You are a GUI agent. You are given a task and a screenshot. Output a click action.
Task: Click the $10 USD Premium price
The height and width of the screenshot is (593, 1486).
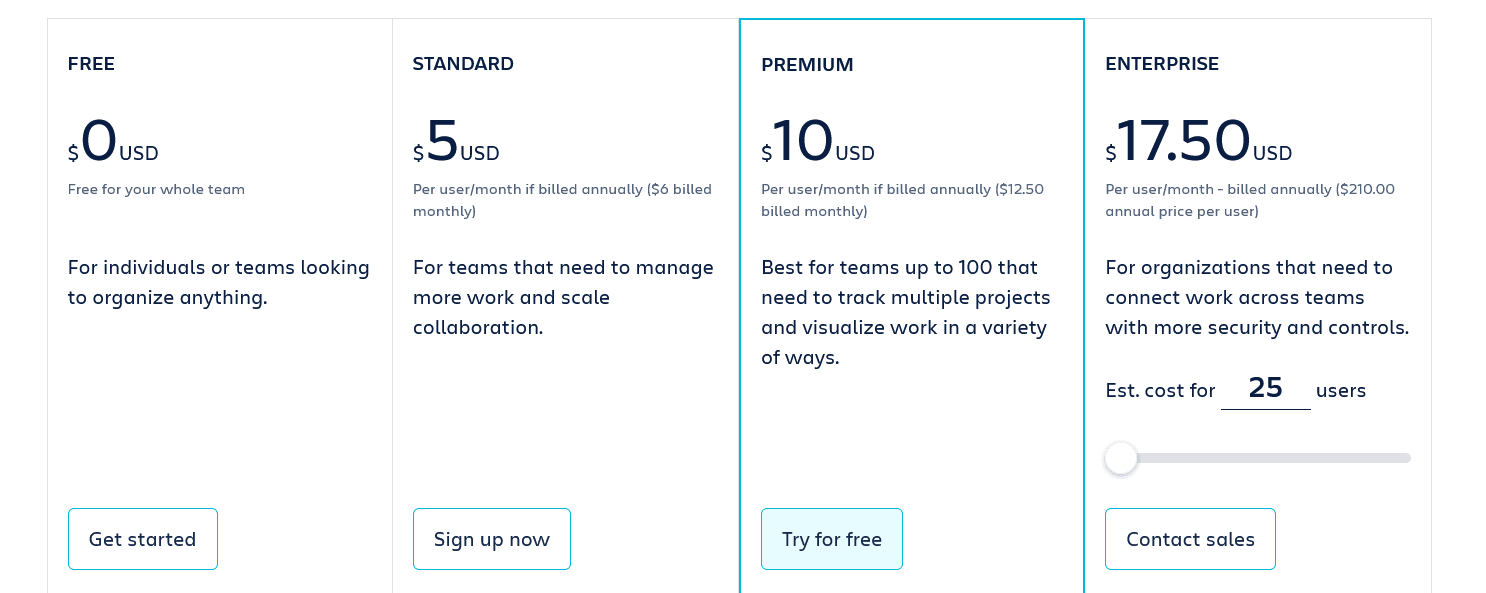click(x=818, y=141)
